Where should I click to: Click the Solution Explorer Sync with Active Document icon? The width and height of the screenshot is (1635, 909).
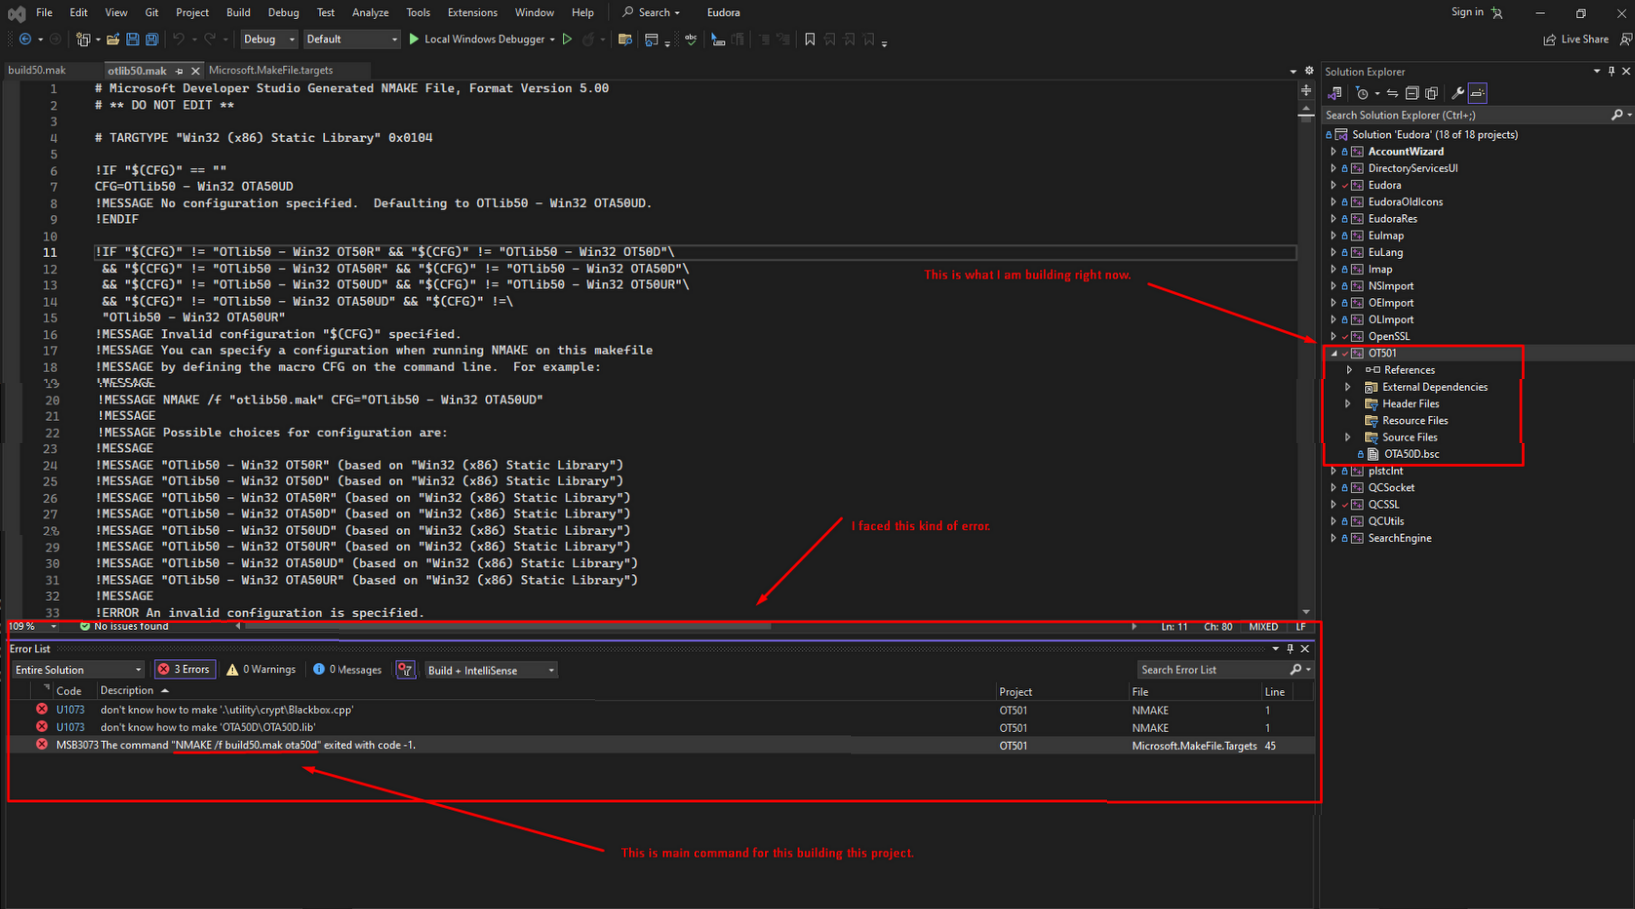1392,93
